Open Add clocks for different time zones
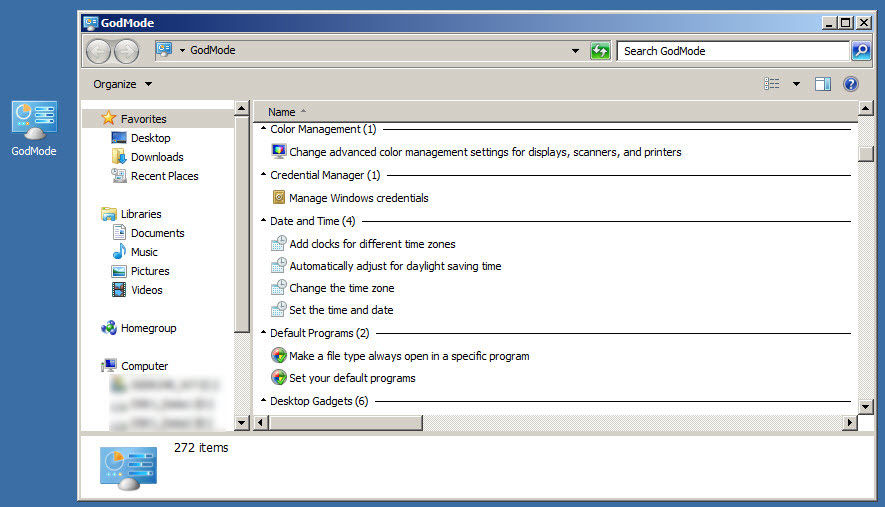This screenshot has width=885, height=507. pyautogui.click(x=373, y=244)
